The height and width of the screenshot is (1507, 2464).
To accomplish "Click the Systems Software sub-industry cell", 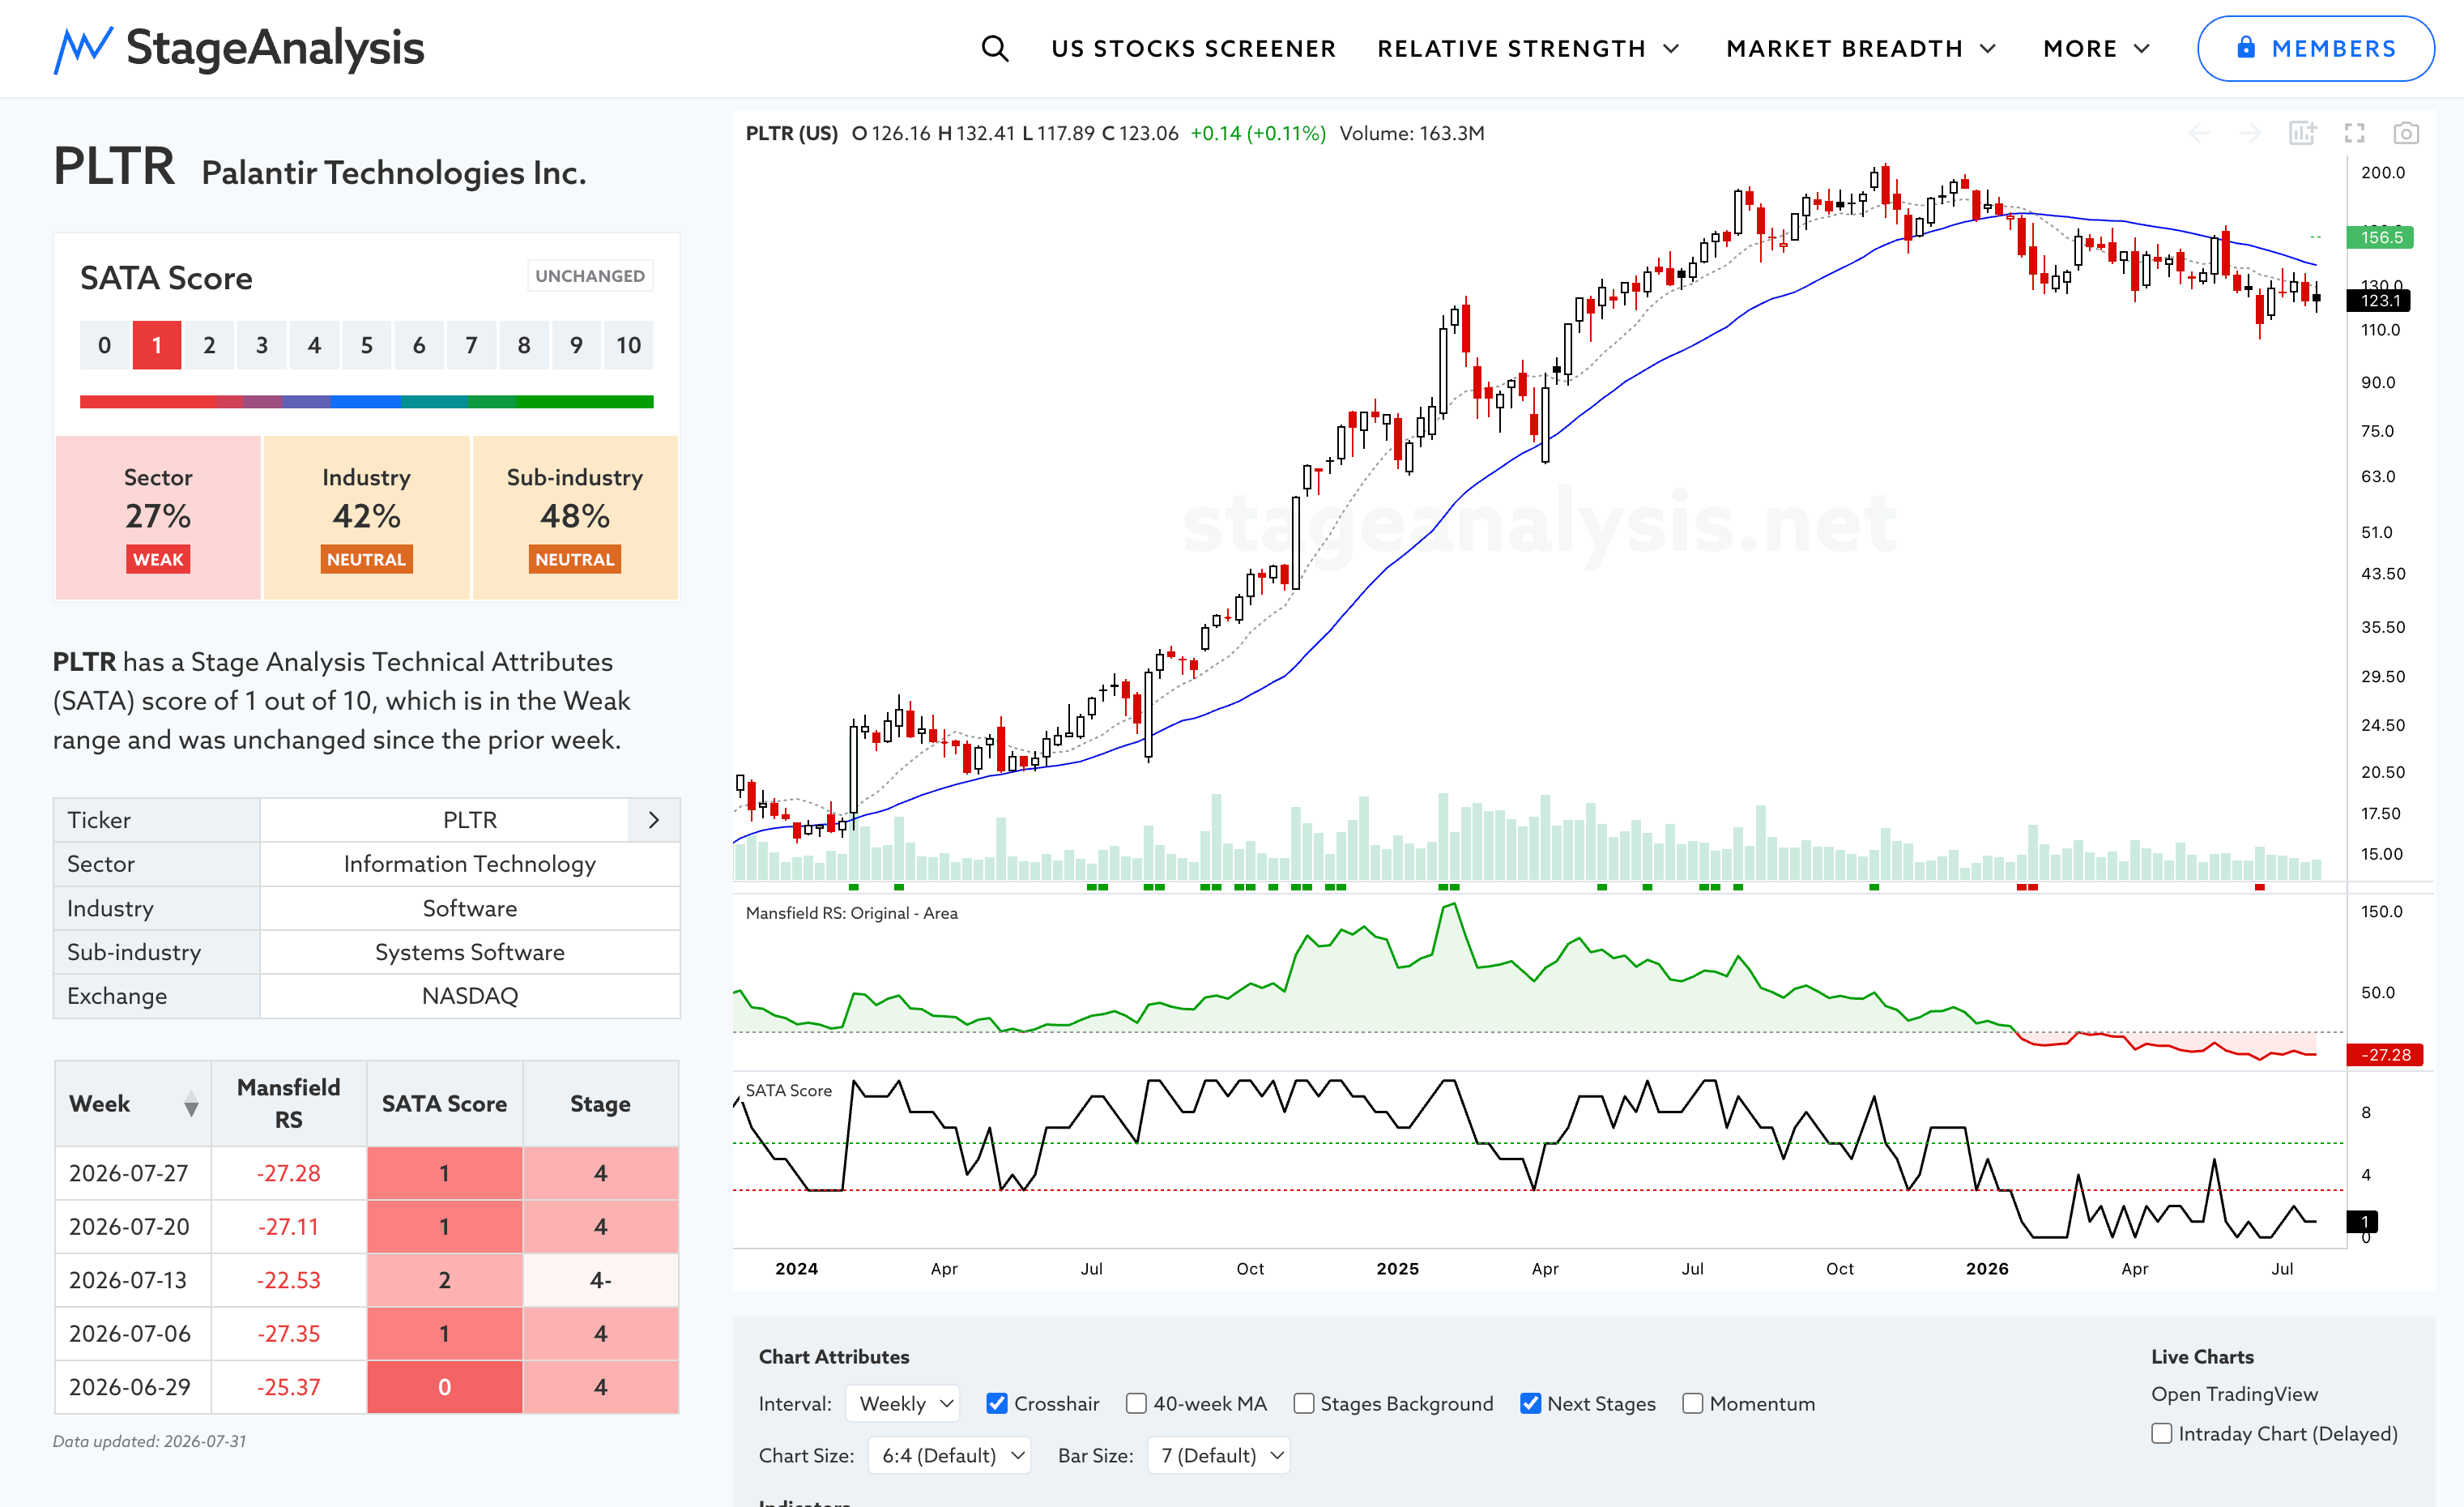I will click(470, 952).
